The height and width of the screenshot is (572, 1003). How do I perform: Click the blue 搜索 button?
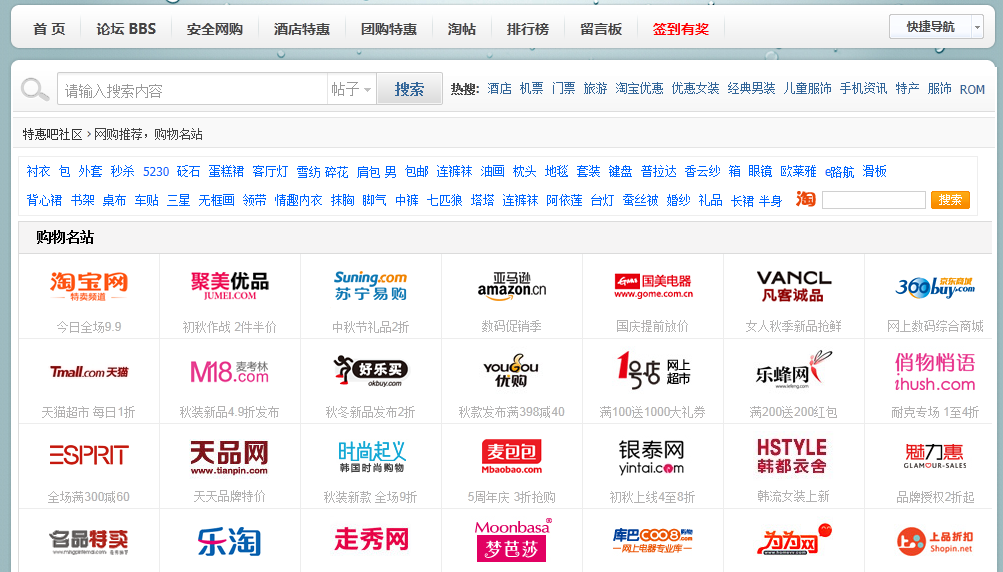[x=409, y=89]
